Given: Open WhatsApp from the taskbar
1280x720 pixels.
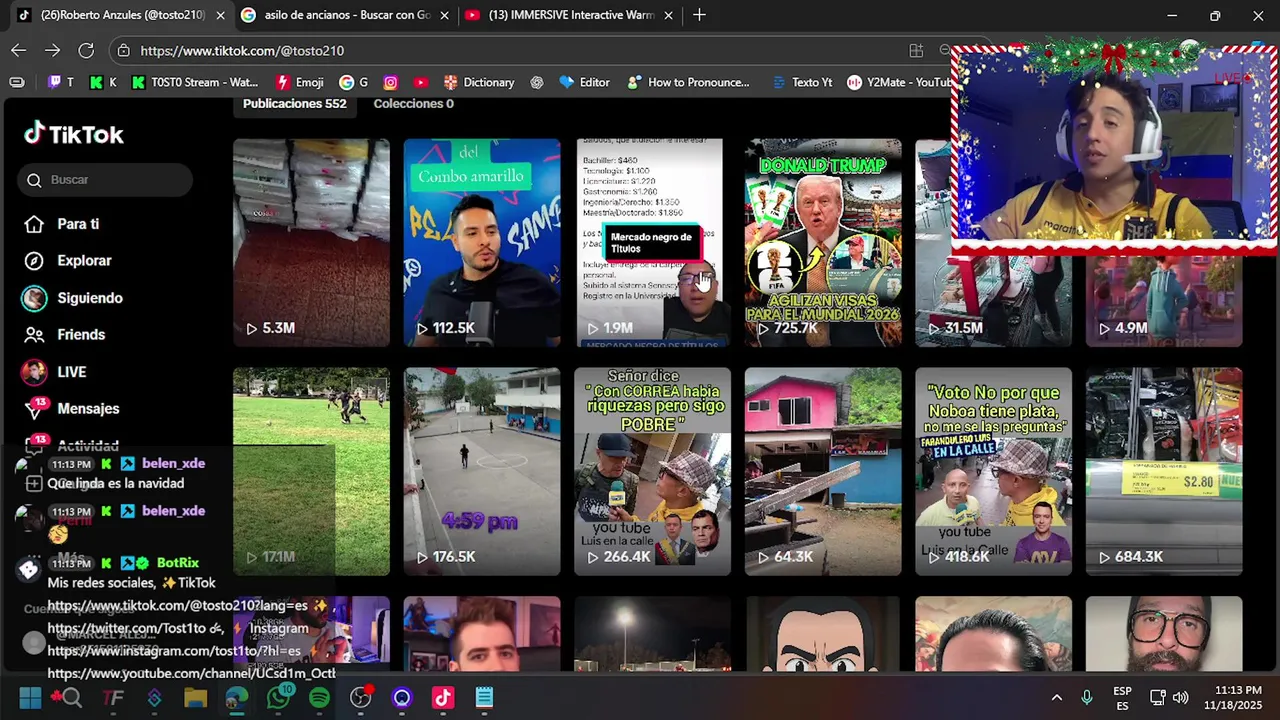Looking at the screenshot, I should click(278, 698).
